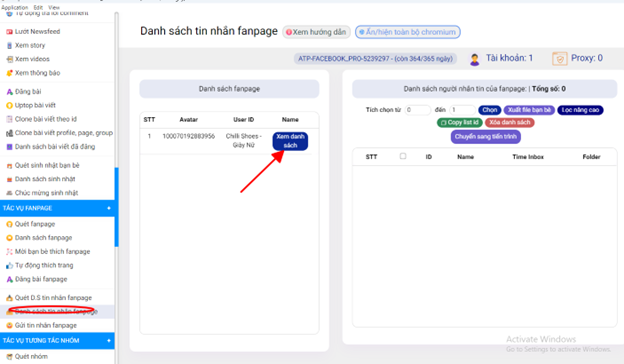Click the Xem thông báo bell icon

tap(9, 73)
